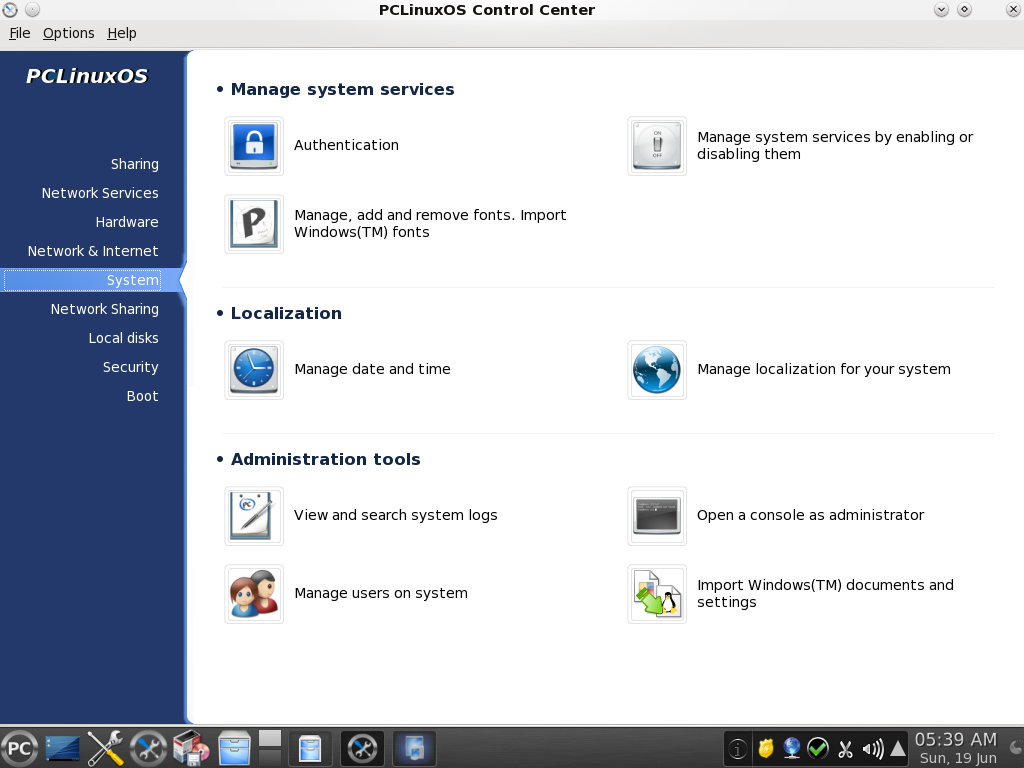This screenshot has height=768, width=1024.
Task: Open the file cabinet launcher in taskbar
Action: (x=234, y=748)
